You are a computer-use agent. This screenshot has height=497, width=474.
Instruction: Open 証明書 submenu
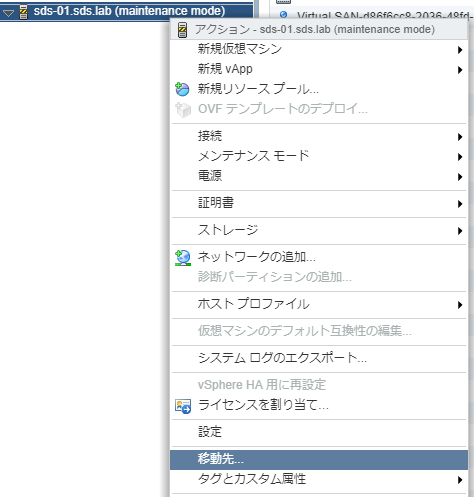[x=319, y=203]
